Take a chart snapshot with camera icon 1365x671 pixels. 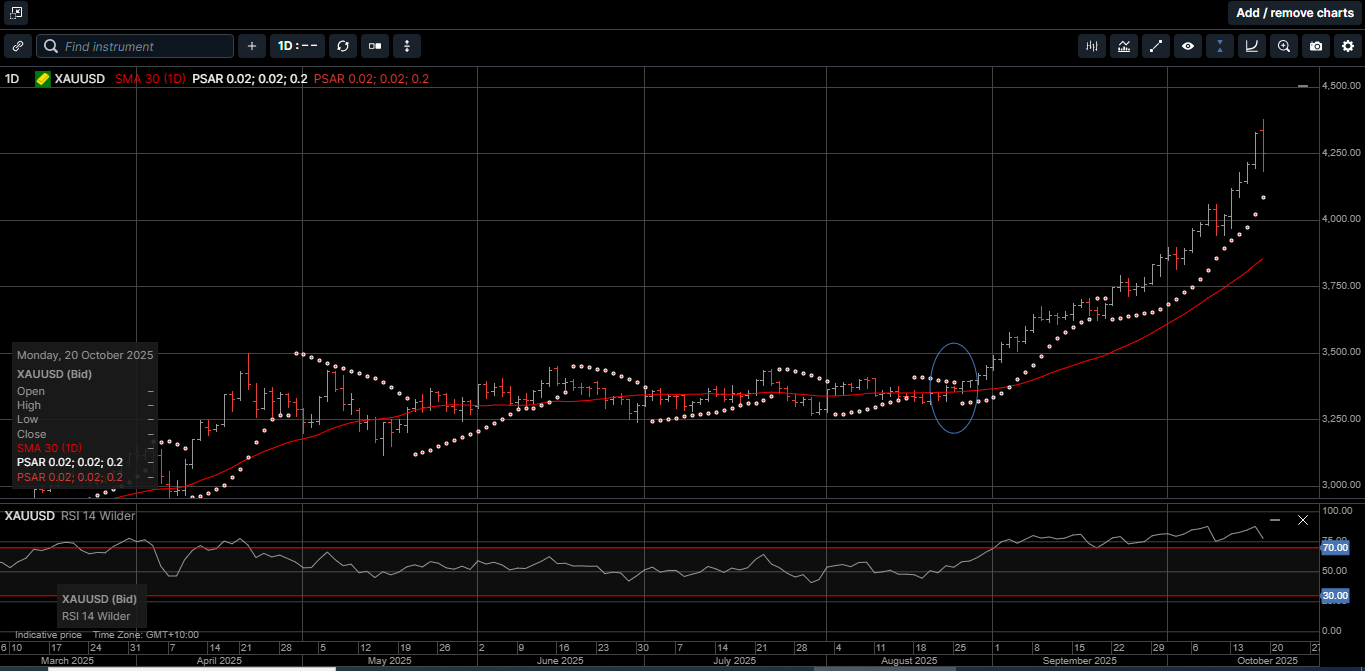click(1316, 46)
